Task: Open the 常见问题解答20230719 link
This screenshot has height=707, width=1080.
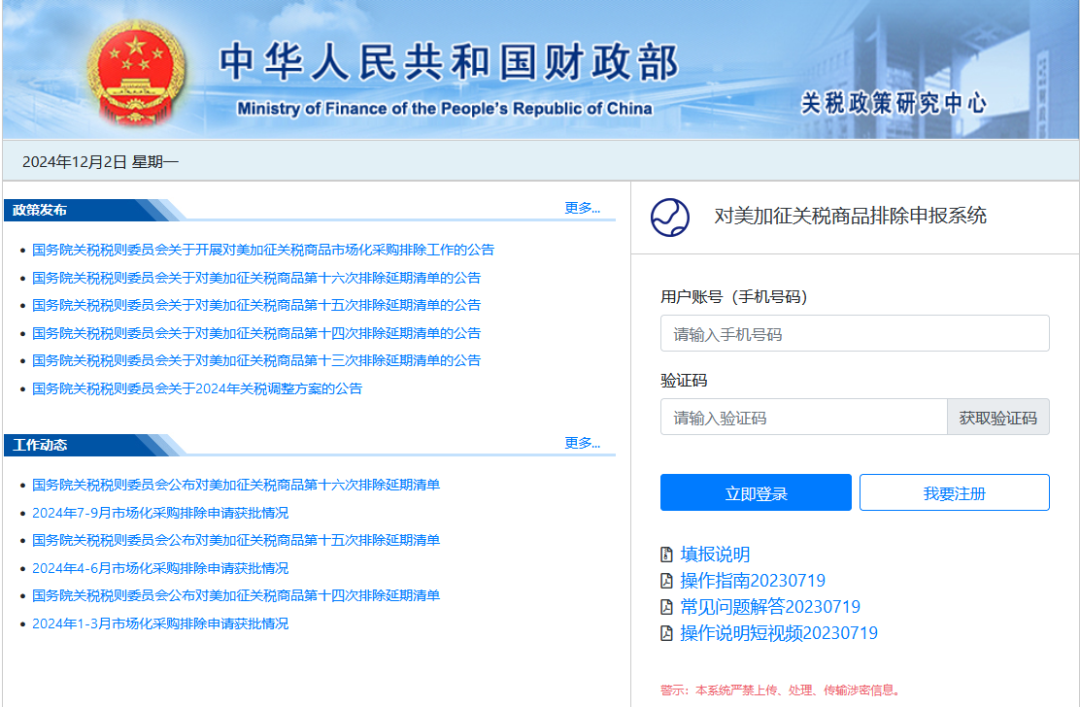Action: coord(770,606)
